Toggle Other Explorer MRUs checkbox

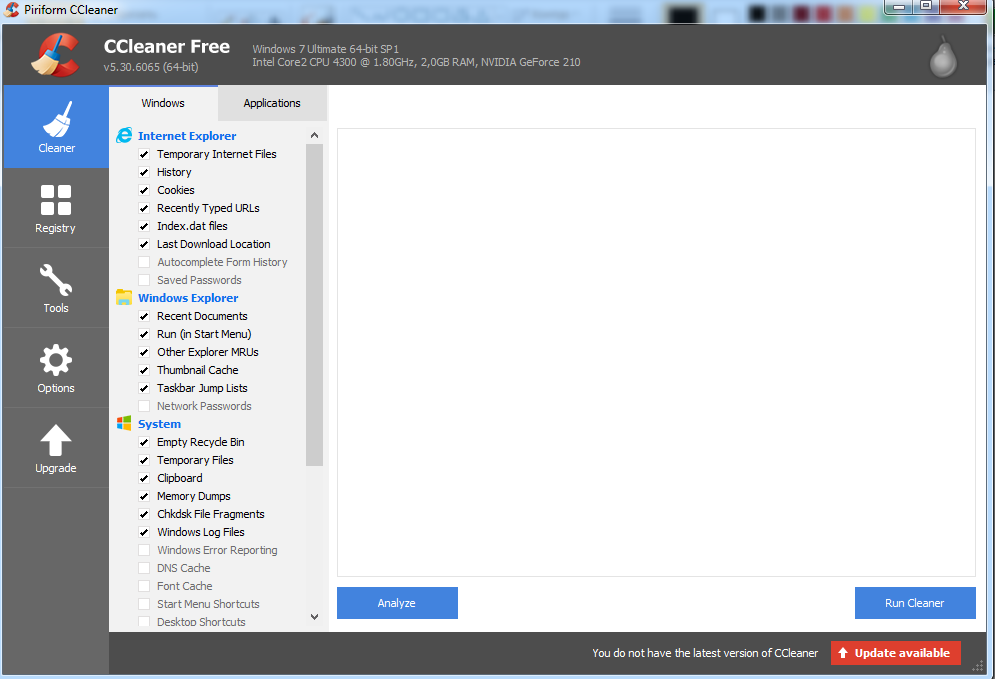[144, 352]
